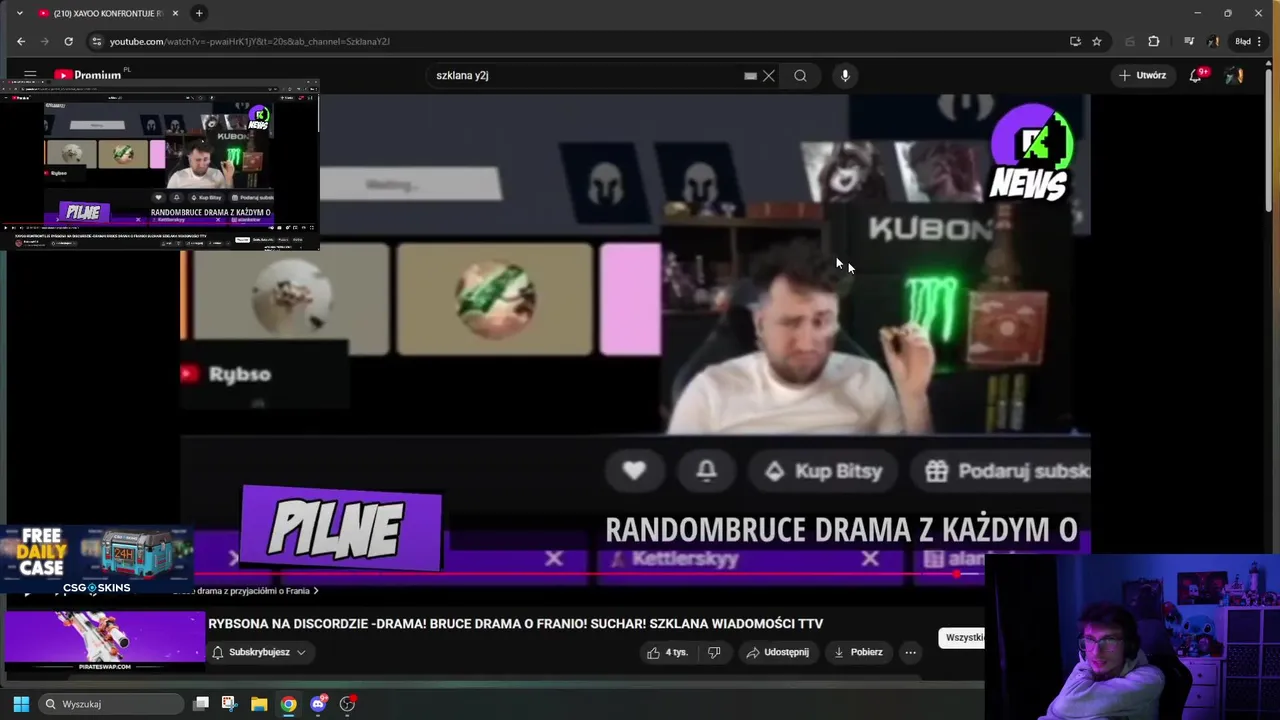1280x720 pixels.
Task: Open more actions three-dot menu
Action: pos(910,652)
